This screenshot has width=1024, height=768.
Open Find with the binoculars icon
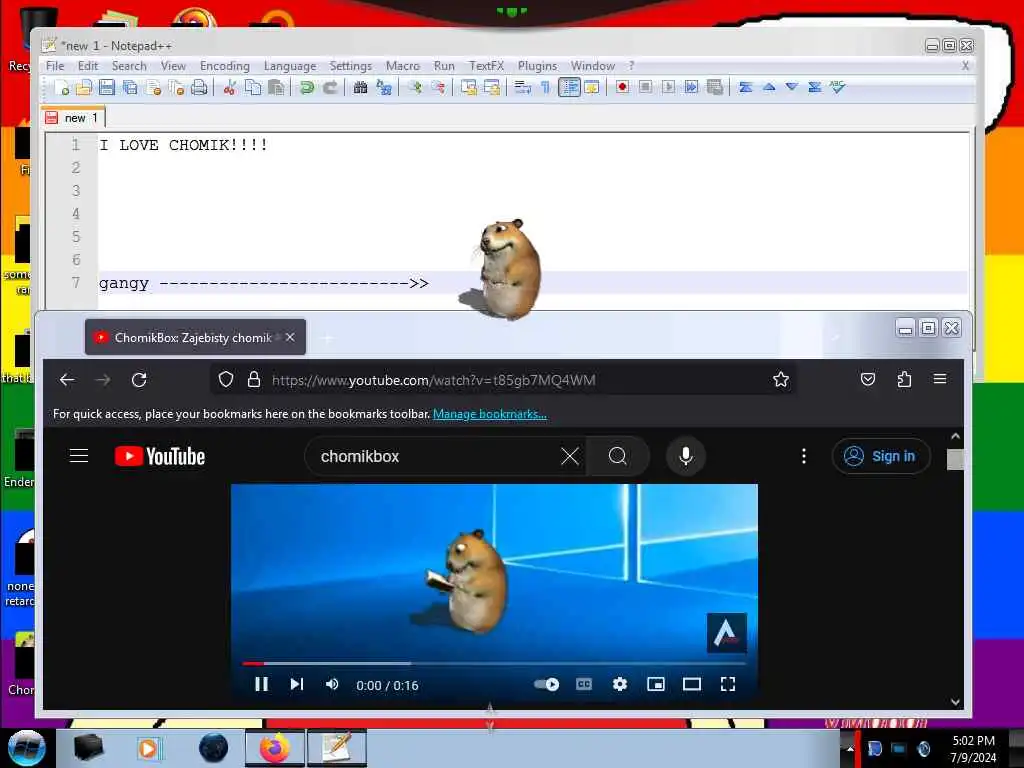(x=360, y=88)
